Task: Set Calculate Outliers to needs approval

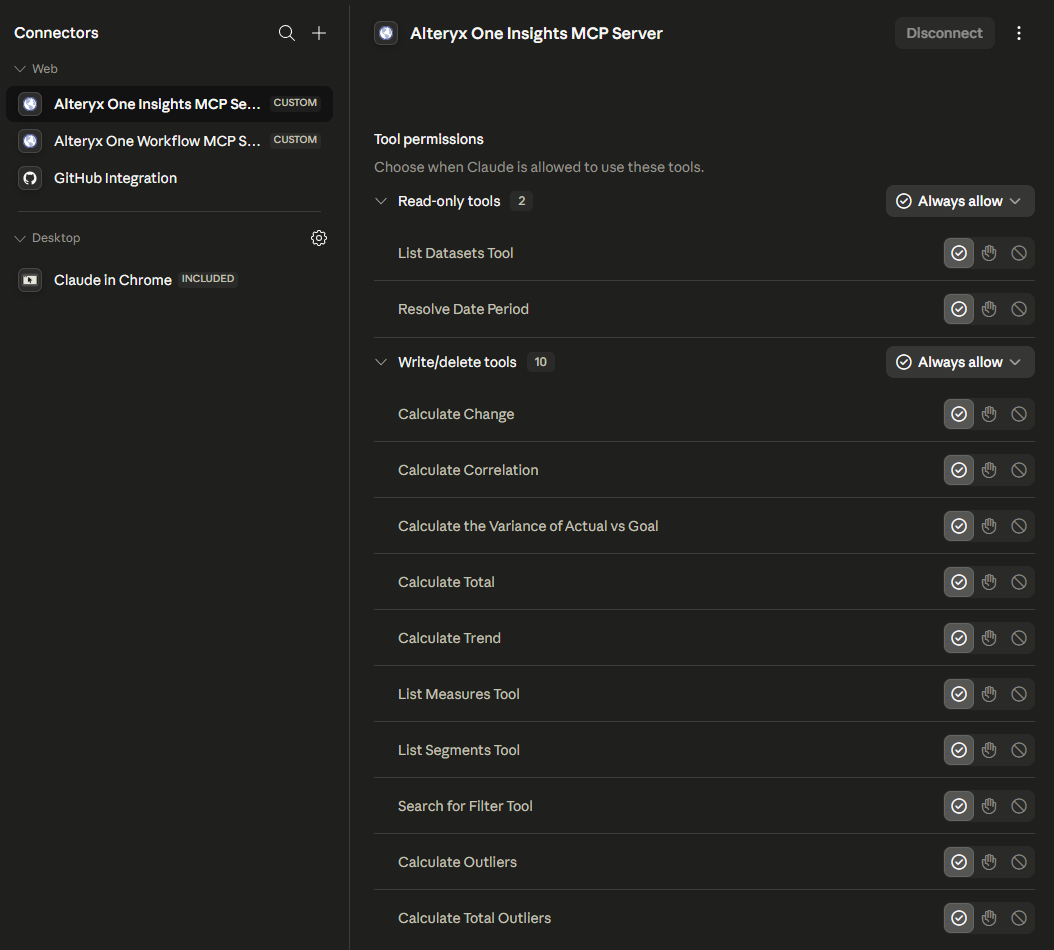Action: click(x=989, y=861)
